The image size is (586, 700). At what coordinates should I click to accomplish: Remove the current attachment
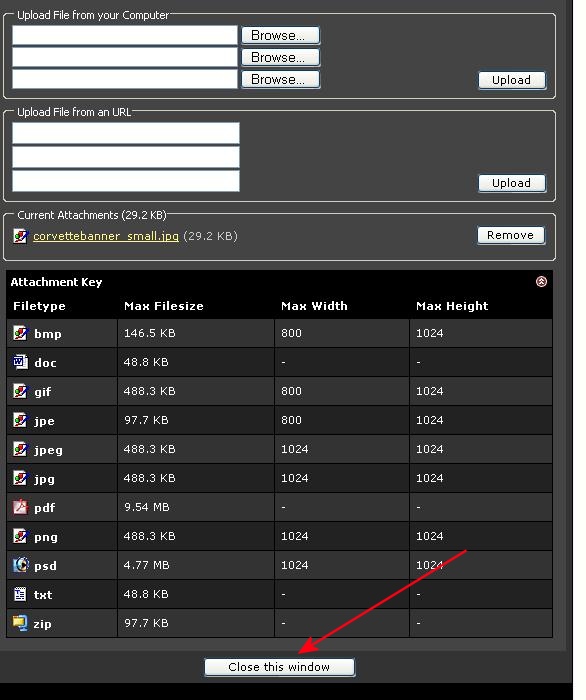point(511,235)
